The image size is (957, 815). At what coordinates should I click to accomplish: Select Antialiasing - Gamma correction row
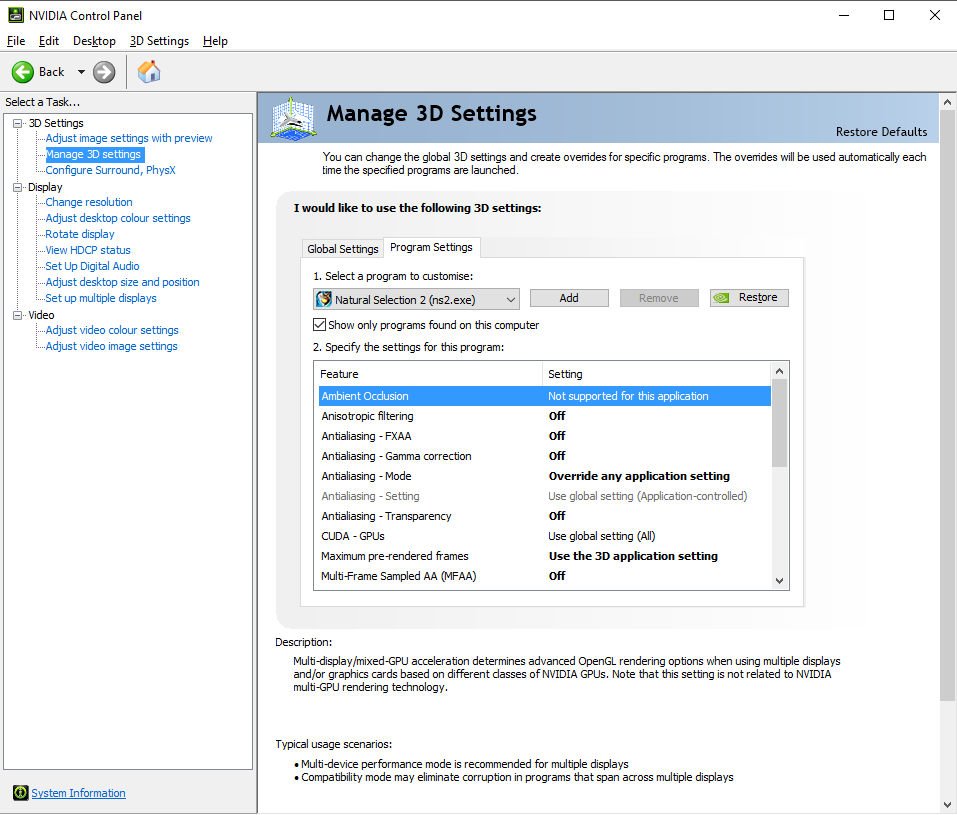[544, 456]
